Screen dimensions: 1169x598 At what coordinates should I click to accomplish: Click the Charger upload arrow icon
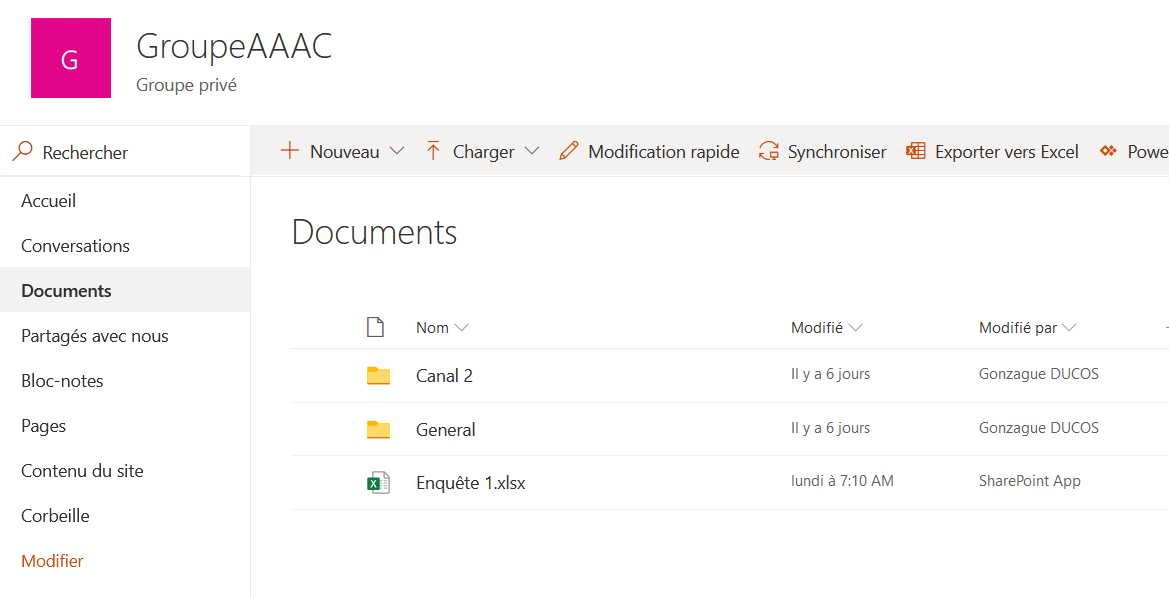[x=433, y=151]
